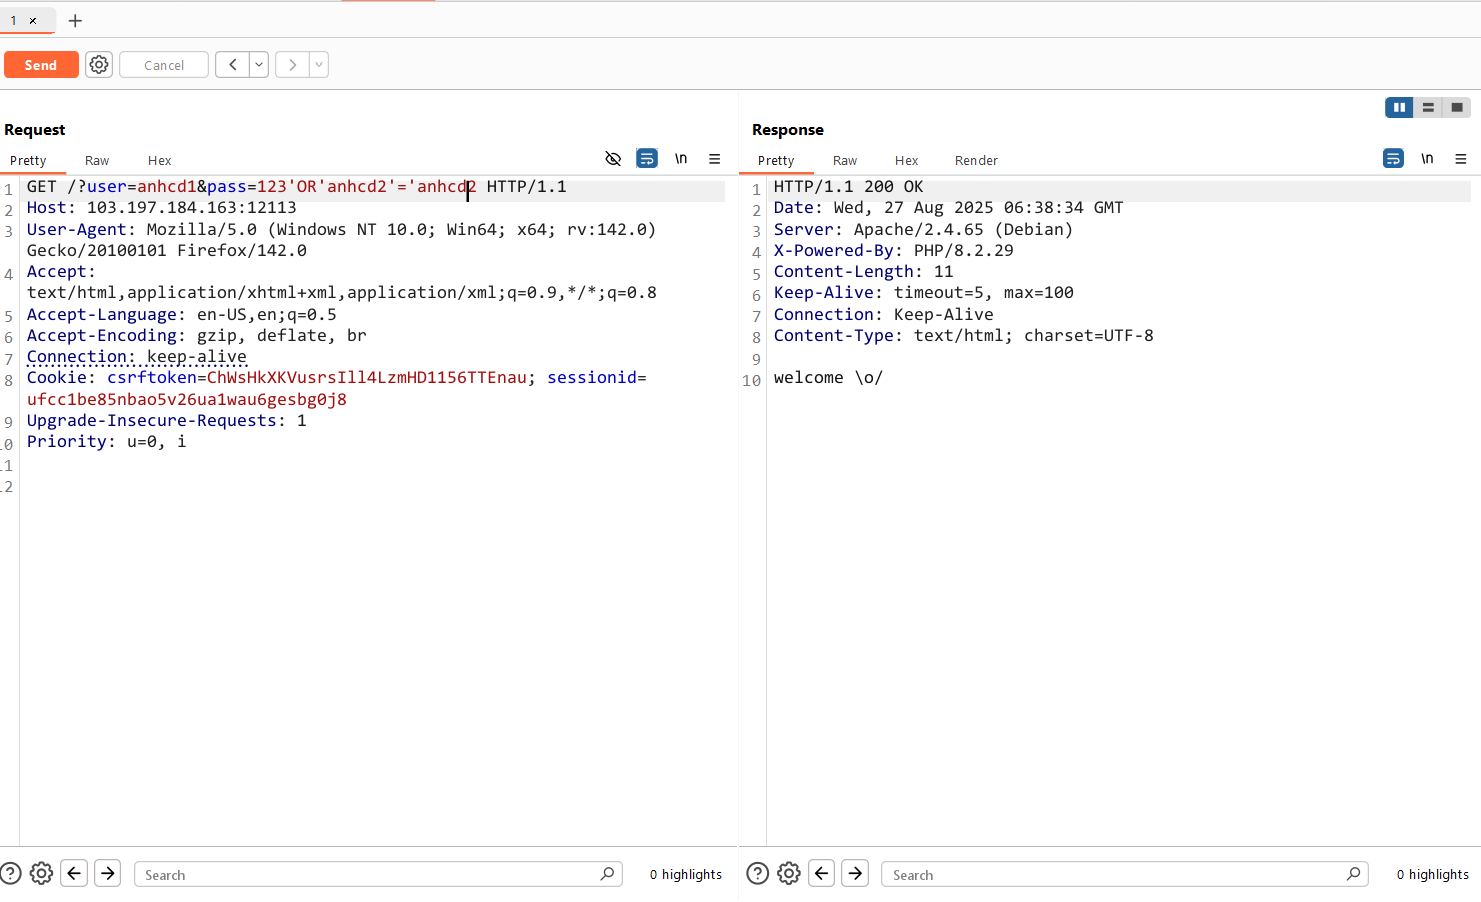The width and height of the screenshot is (1481, 902).
Task: Switch to the top-bottom split layout
Action: [x=1428, y=107]
